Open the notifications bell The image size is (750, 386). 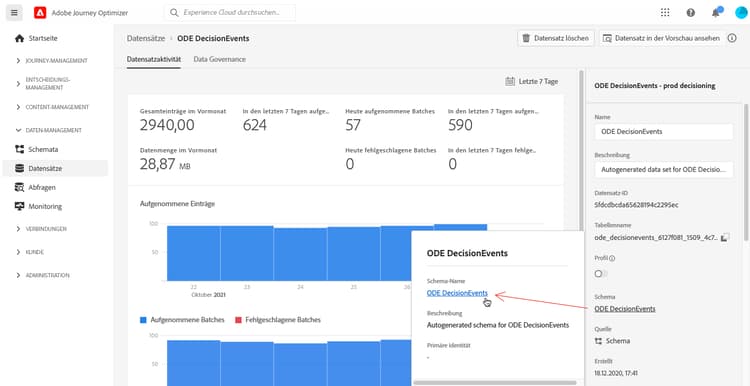[x=716, y=12]
